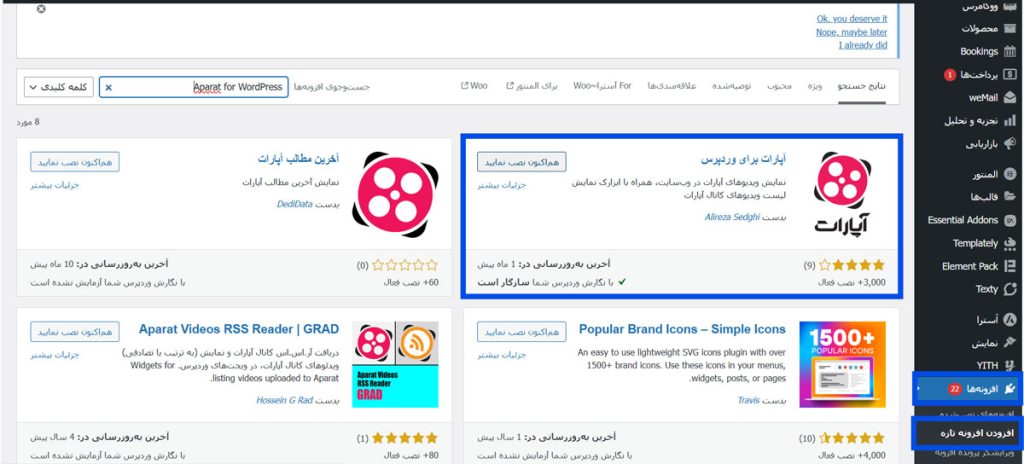The width and height of the screenshot is (1024, 464).
Task: Click the Plugins (افزونه‌ها) plug icon
Action: click(x=1009, y=389)
